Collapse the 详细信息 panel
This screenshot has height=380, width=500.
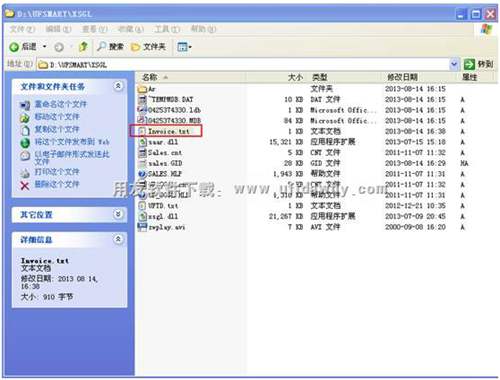coord(118,239)
